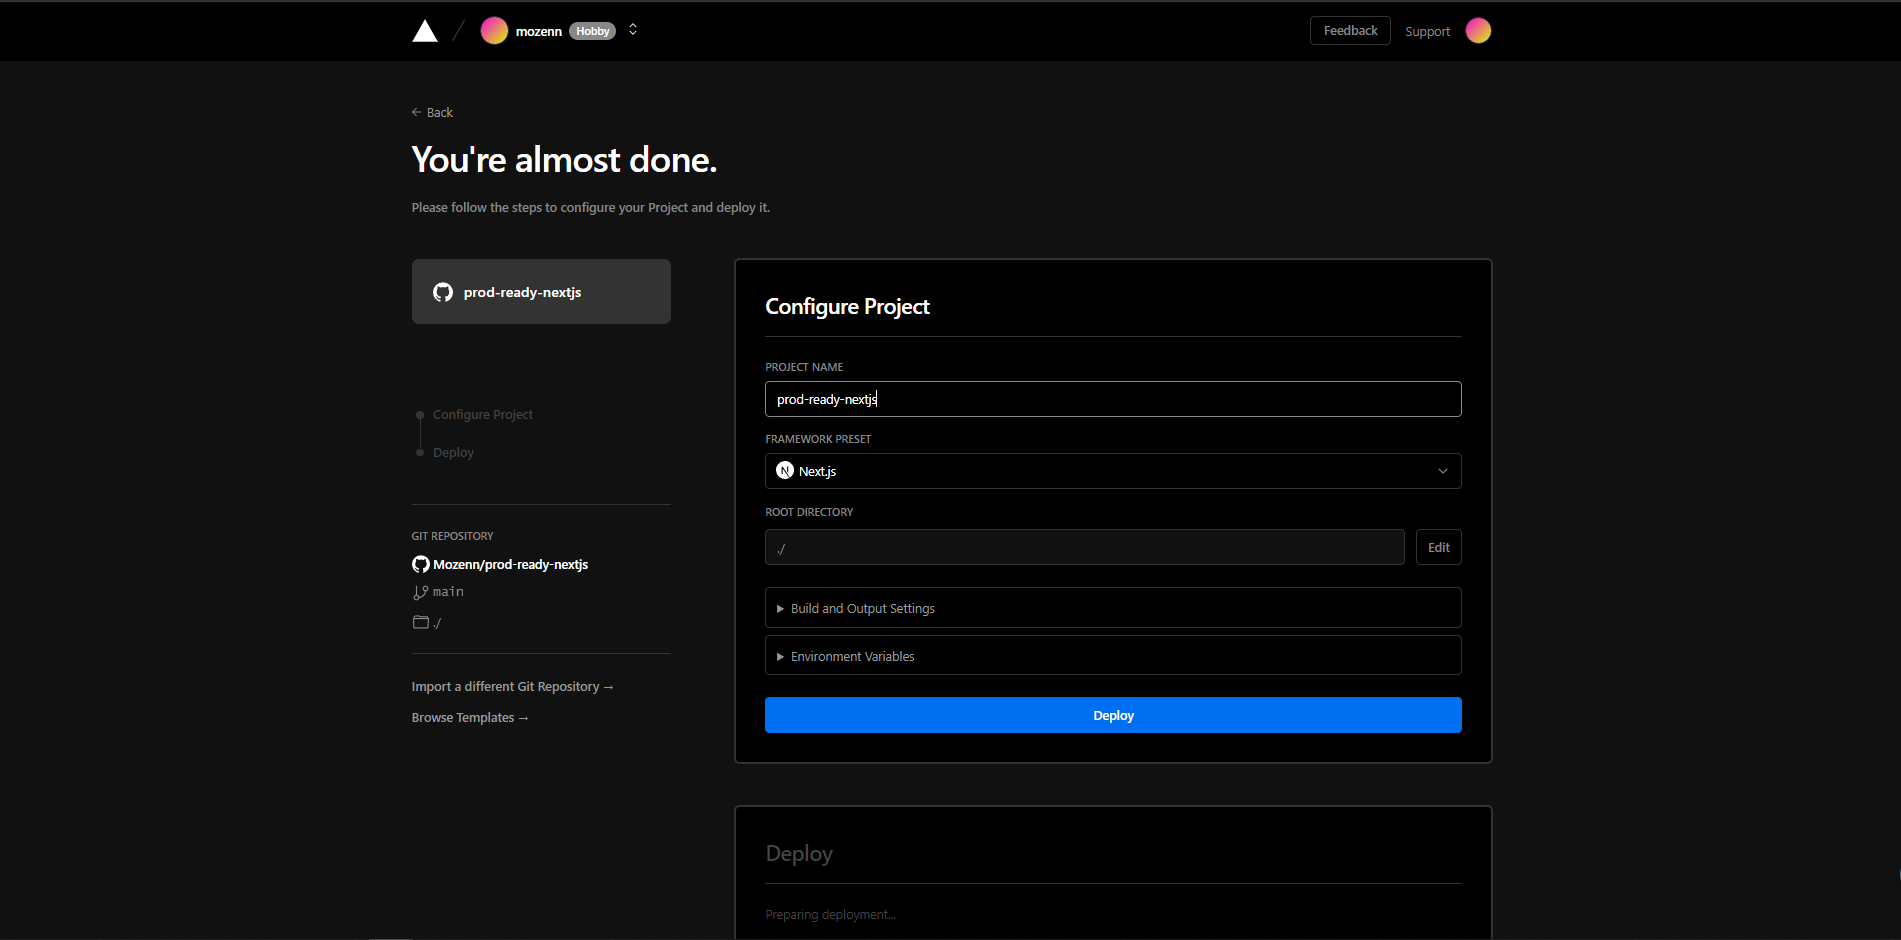Edit the root directory
Screen dimensions: 1901x940
click(x=1439, y=547)
